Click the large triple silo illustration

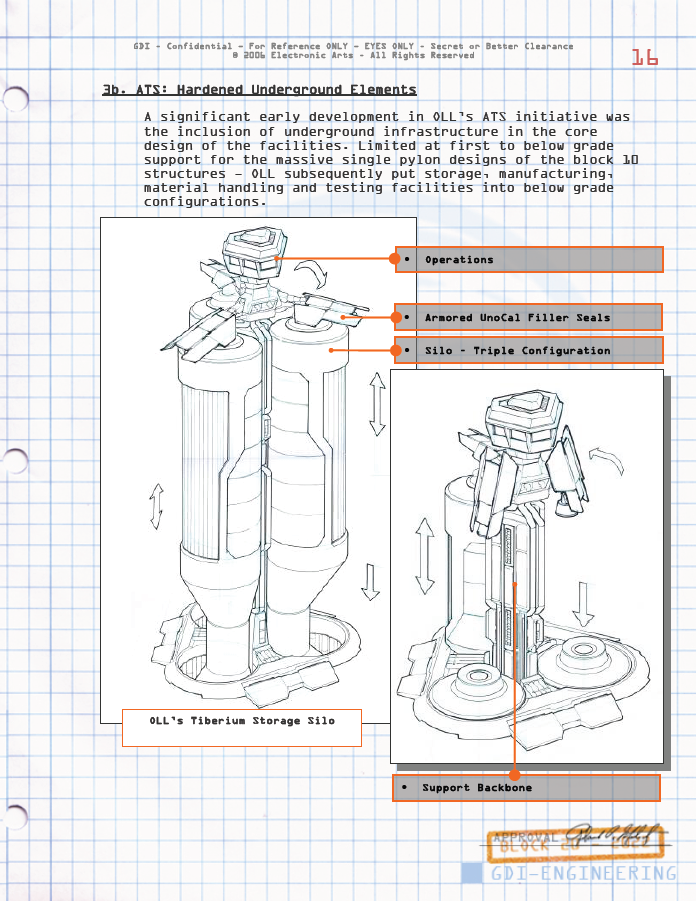click(258, 469)
